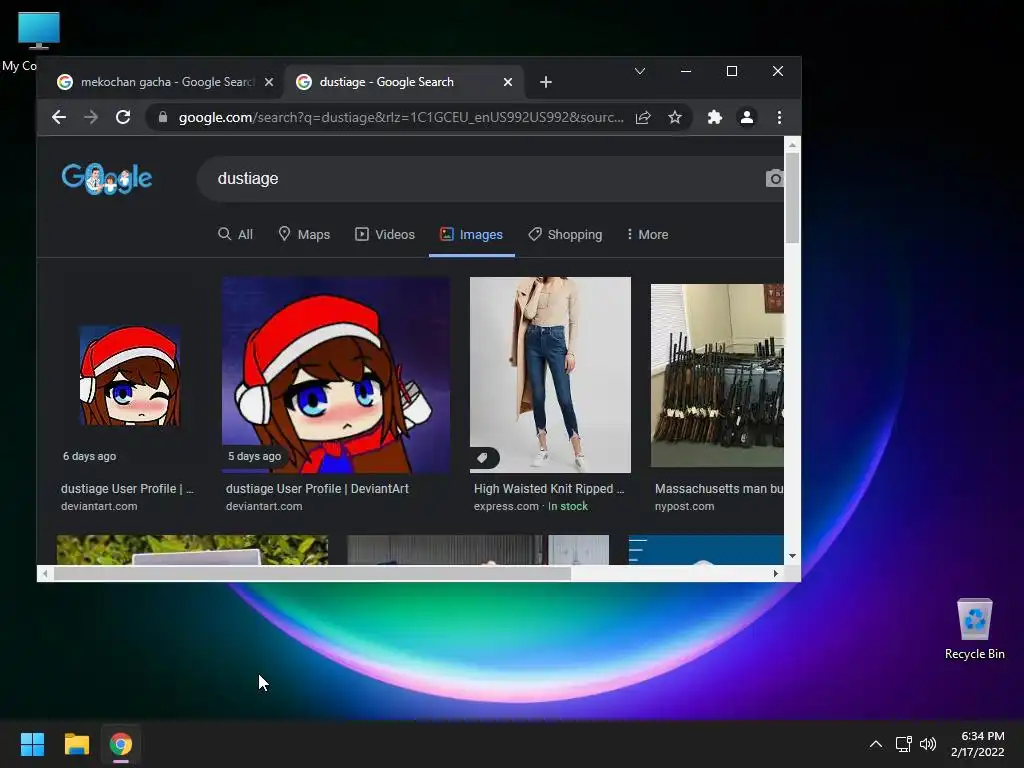The height and width of the screenshot is (768, 1024).
Task: Switch to Videos results tab
Action: click(x=385, y=234)
